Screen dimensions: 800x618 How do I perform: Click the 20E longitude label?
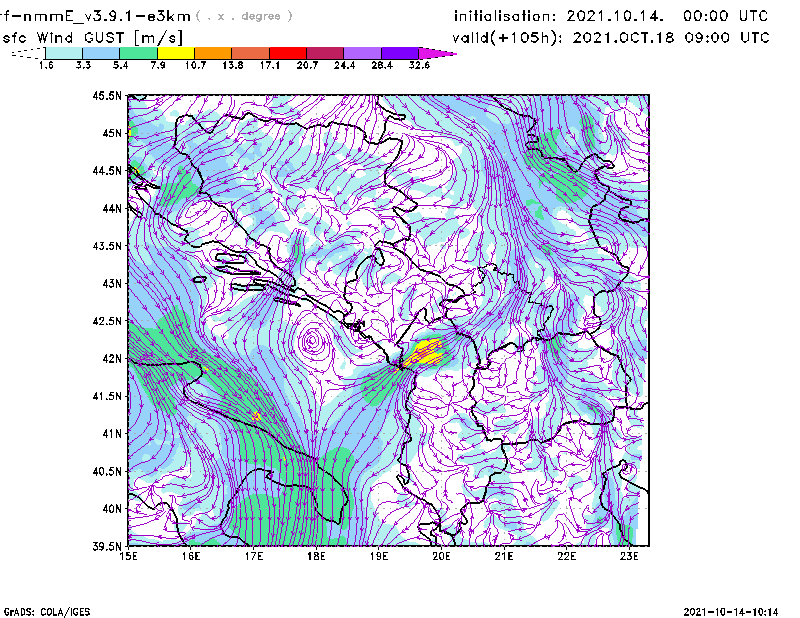(441, 556)
